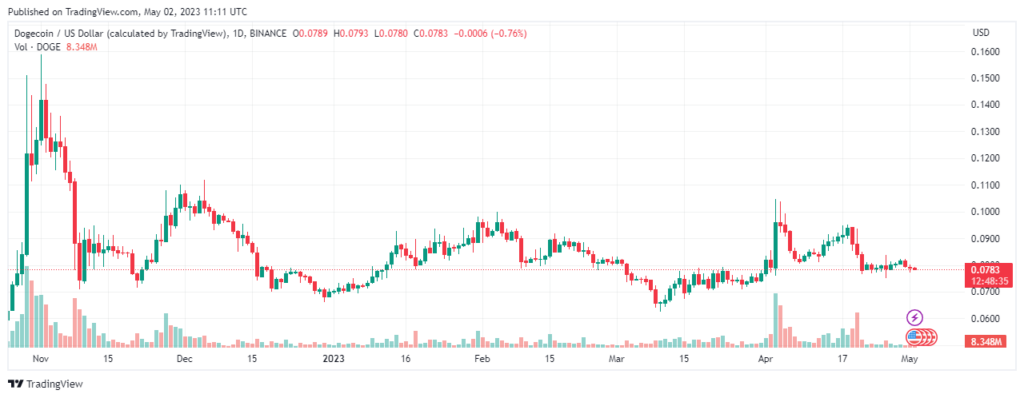Screen dimensions: 1024x398
Task: Click the 0.0600 price axis label
Action: coord(985,319)
